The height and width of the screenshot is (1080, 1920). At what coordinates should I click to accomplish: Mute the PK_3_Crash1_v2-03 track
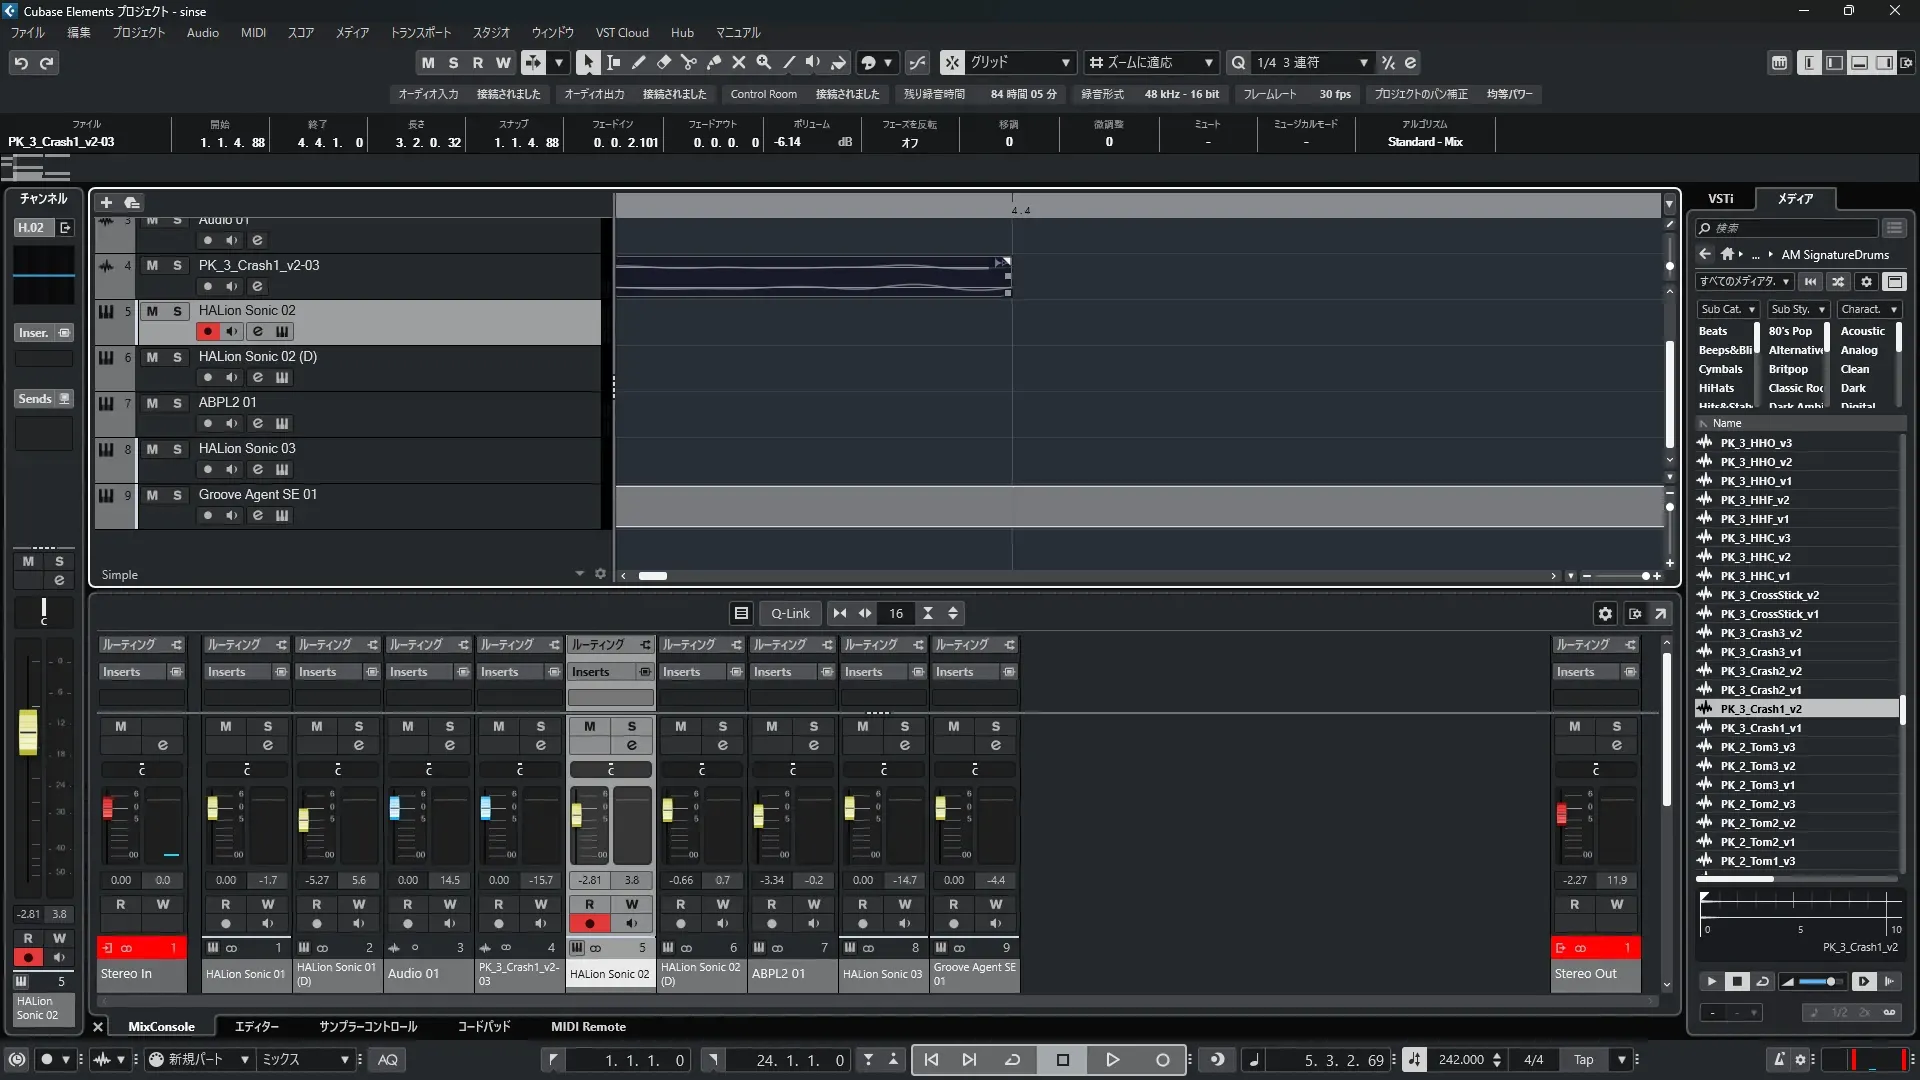coord(152,265)
